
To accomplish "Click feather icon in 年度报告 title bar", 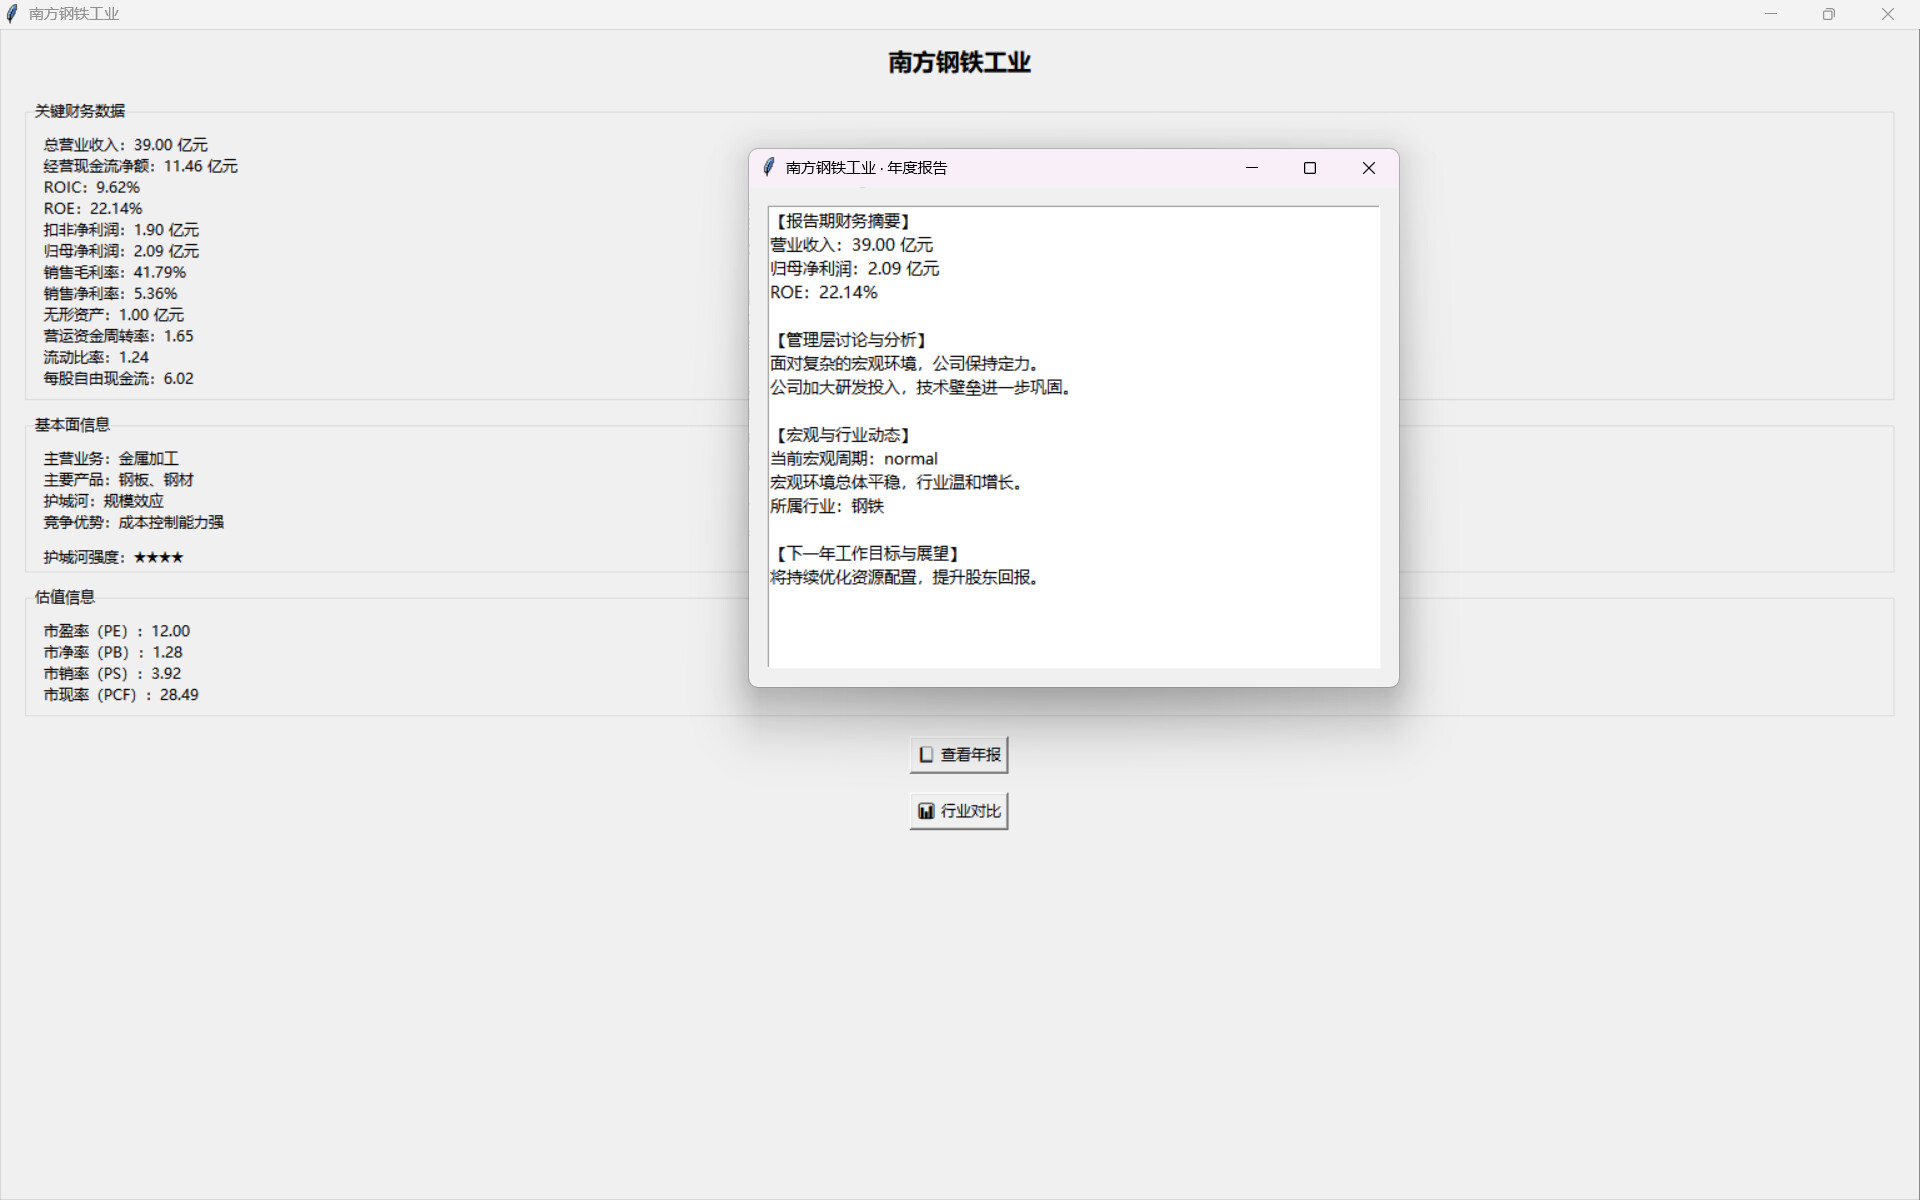I will point(768,167).
